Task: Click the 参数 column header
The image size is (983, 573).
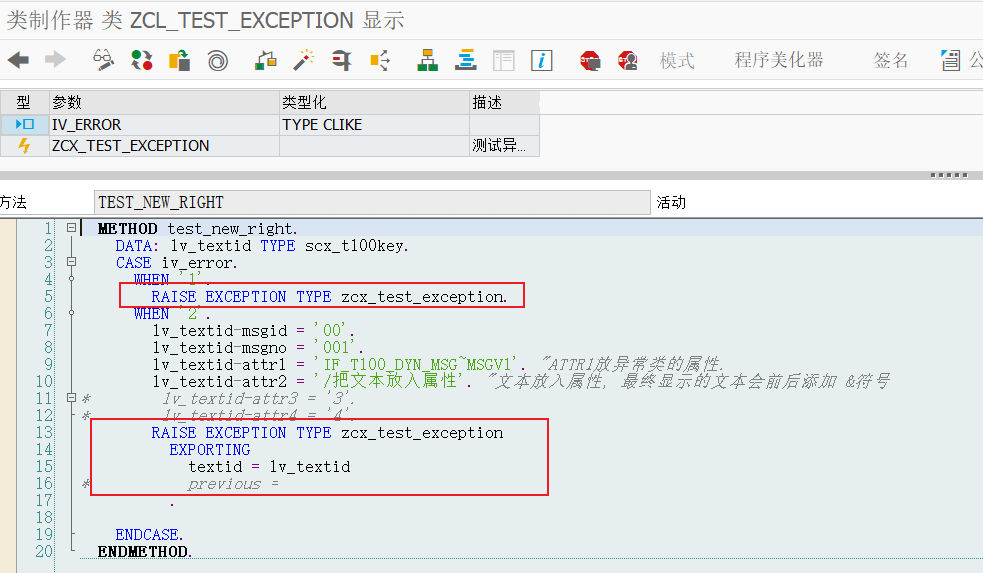Action: click(164, 102)
